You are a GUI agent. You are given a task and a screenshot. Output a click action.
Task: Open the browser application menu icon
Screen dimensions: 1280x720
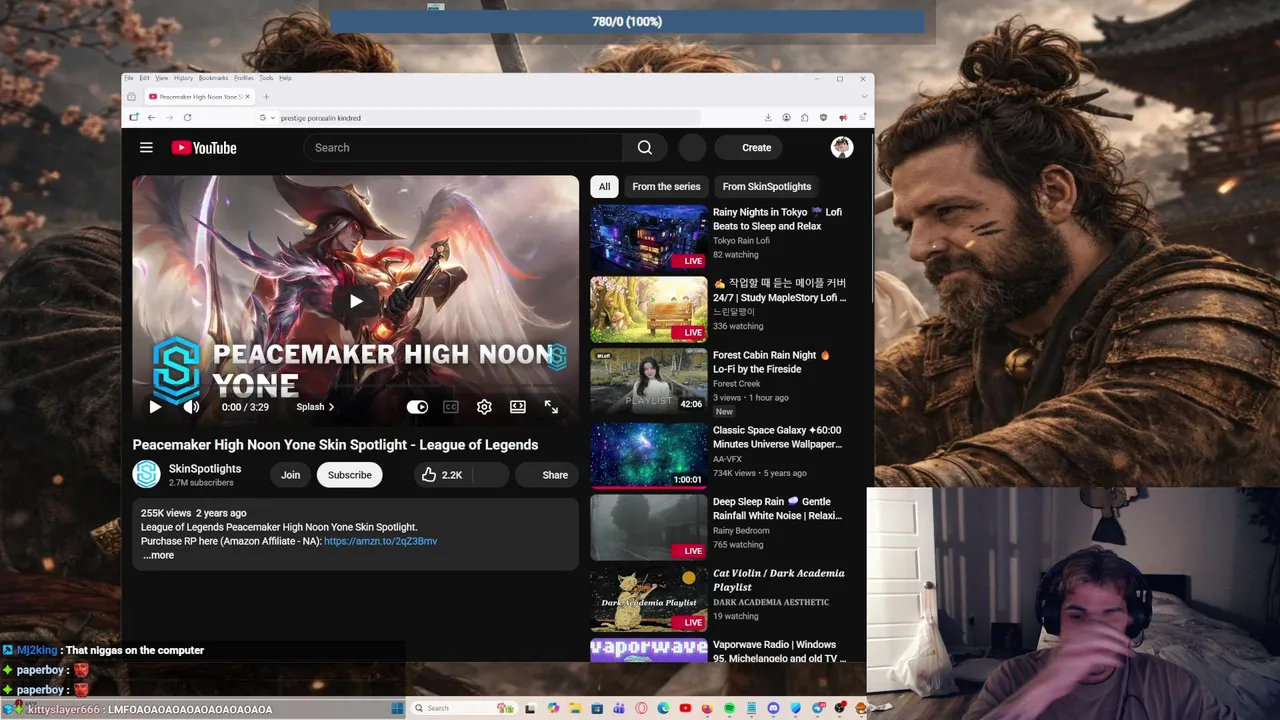pyautogui.click(x=862, y=118)
